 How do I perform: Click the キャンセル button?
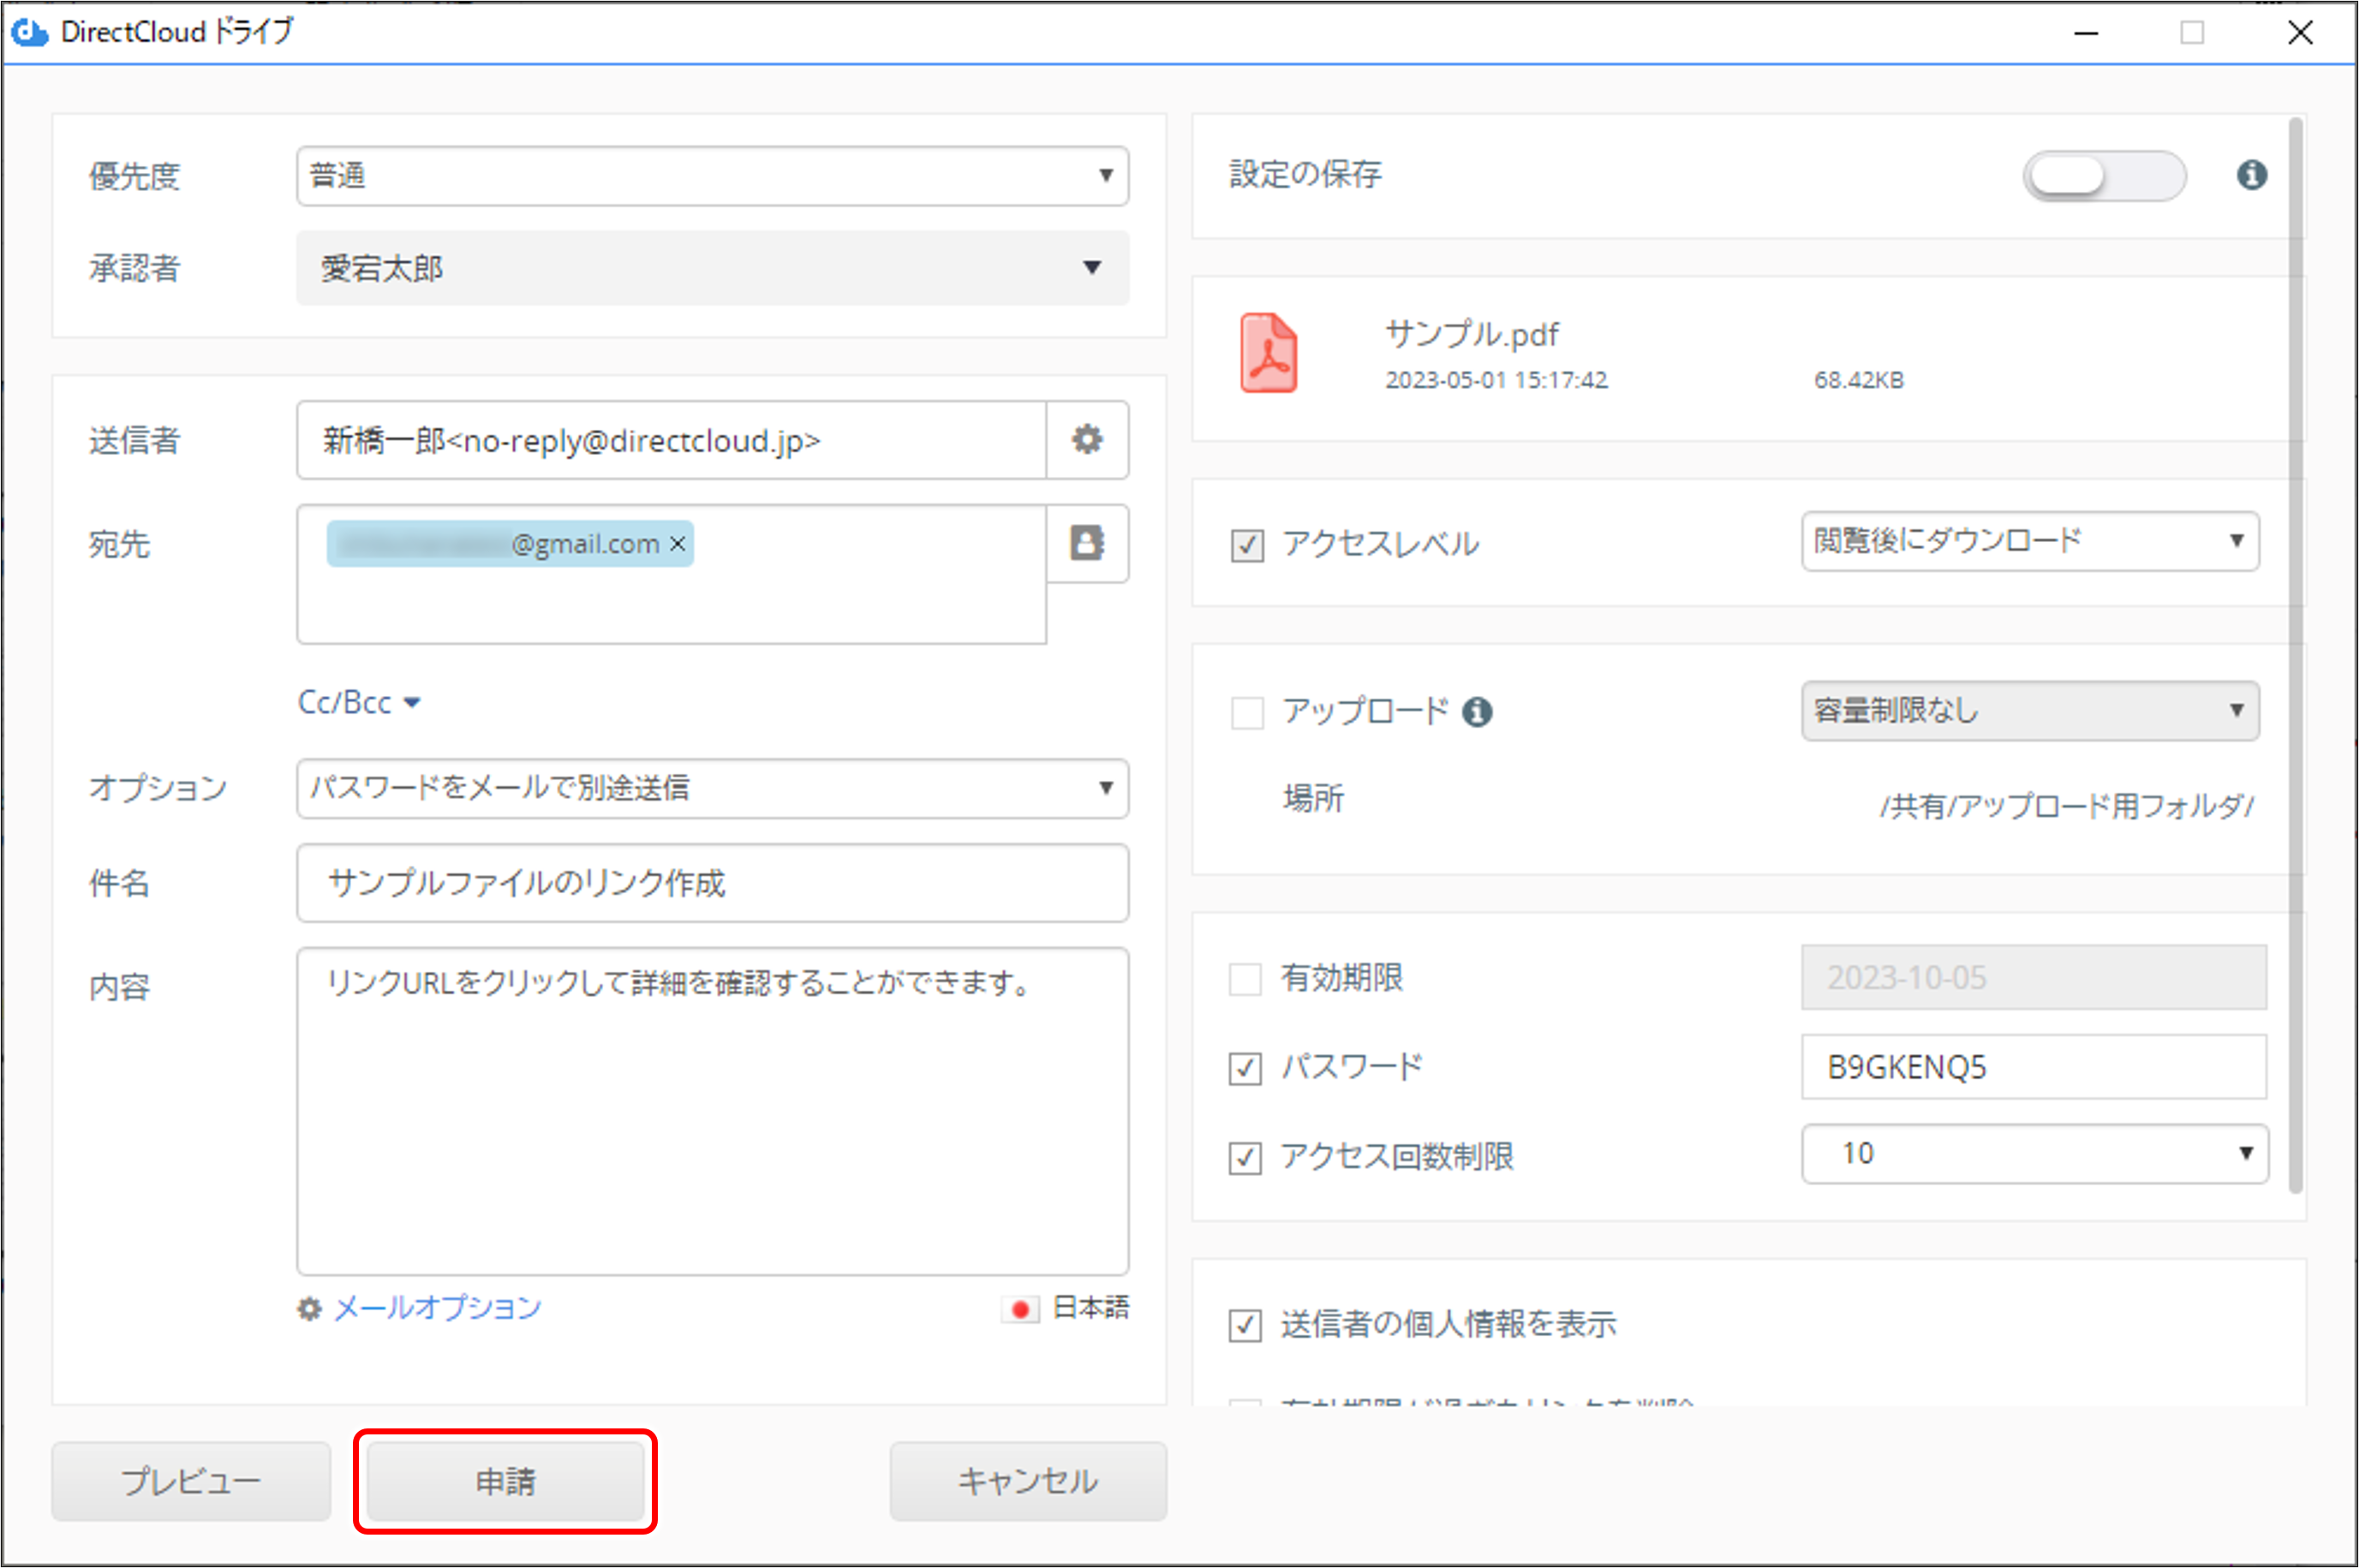1028,1481
